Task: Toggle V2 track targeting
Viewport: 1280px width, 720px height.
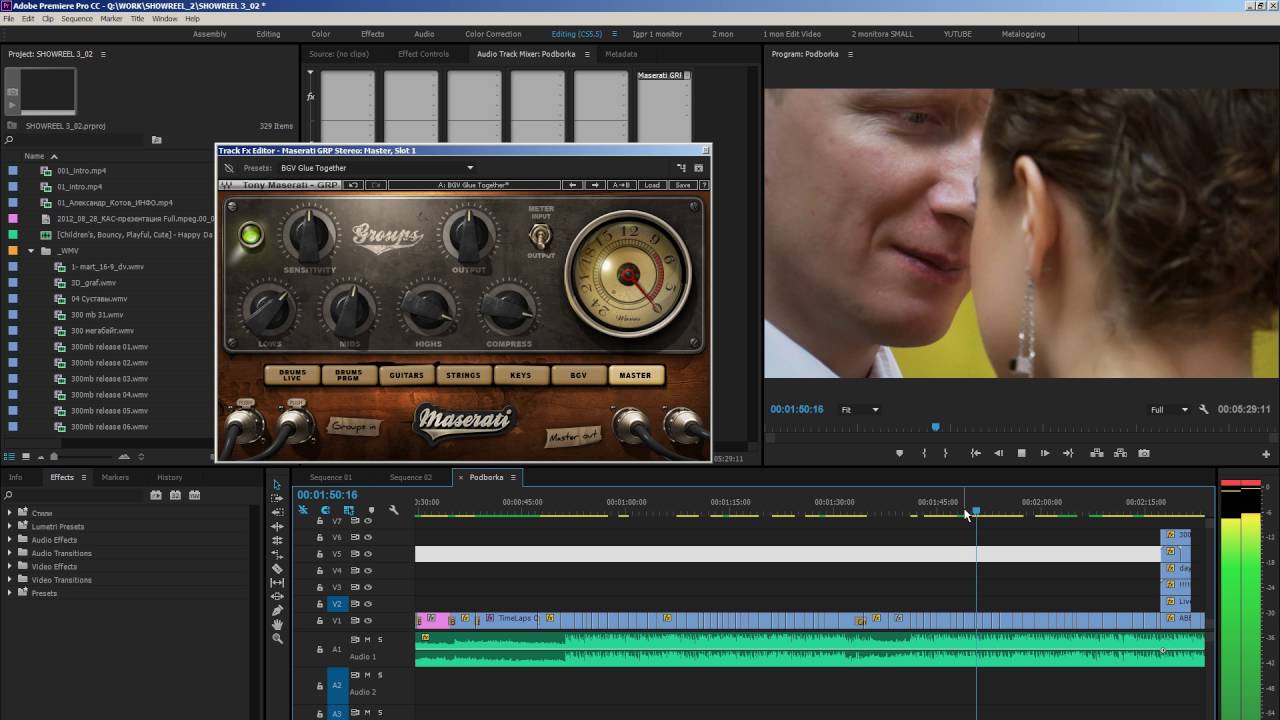Action: (337, 604)
